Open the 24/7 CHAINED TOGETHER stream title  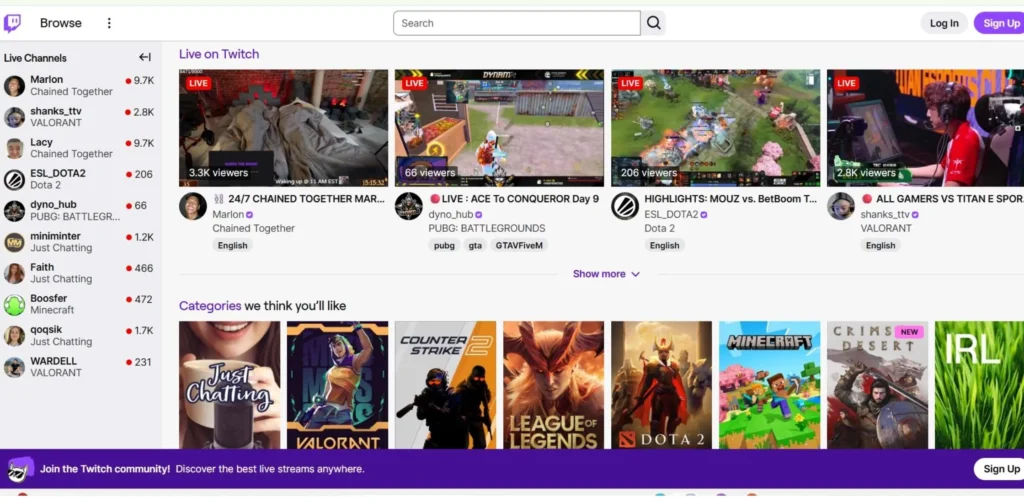(298, 199)
